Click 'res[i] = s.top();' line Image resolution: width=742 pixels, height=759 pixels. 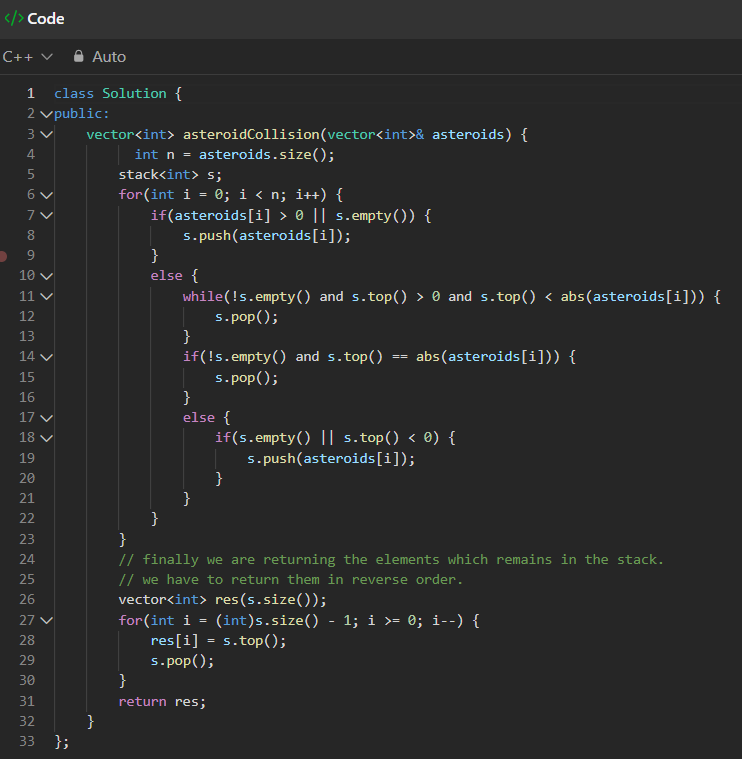218,640
